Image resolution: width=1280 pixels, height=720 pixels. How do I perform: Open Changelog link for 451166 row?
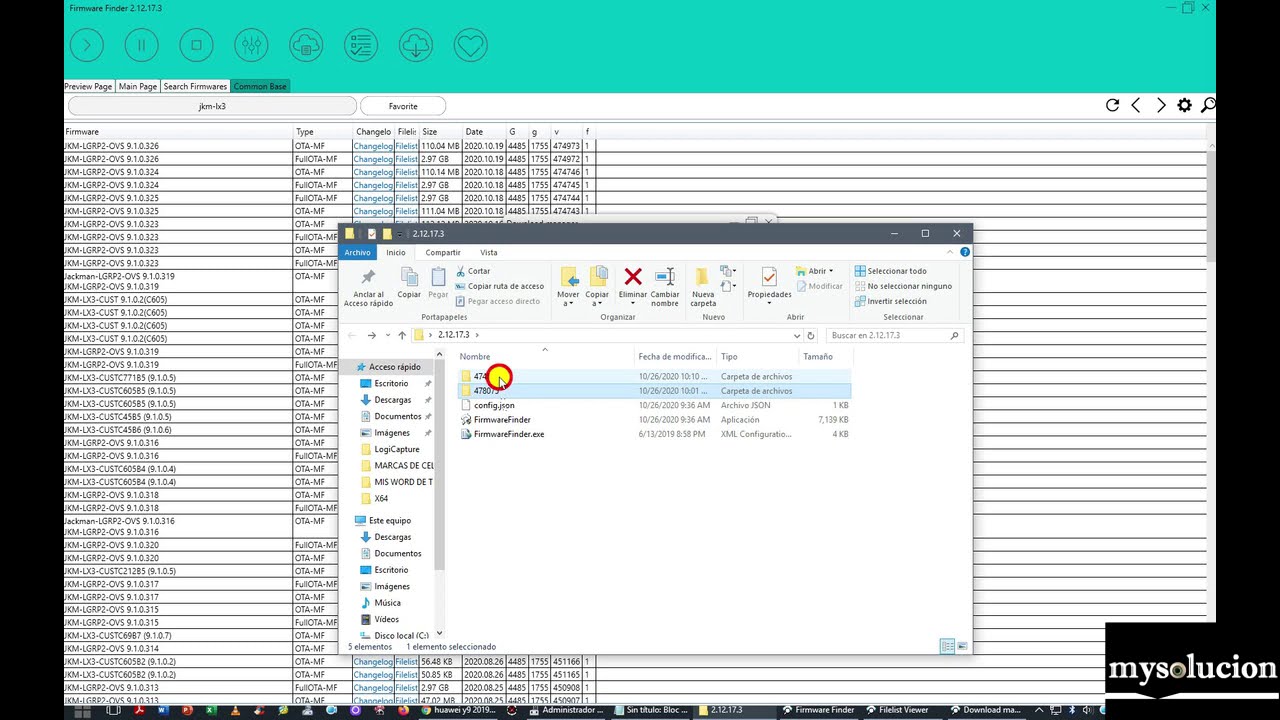tap(372, 662)
